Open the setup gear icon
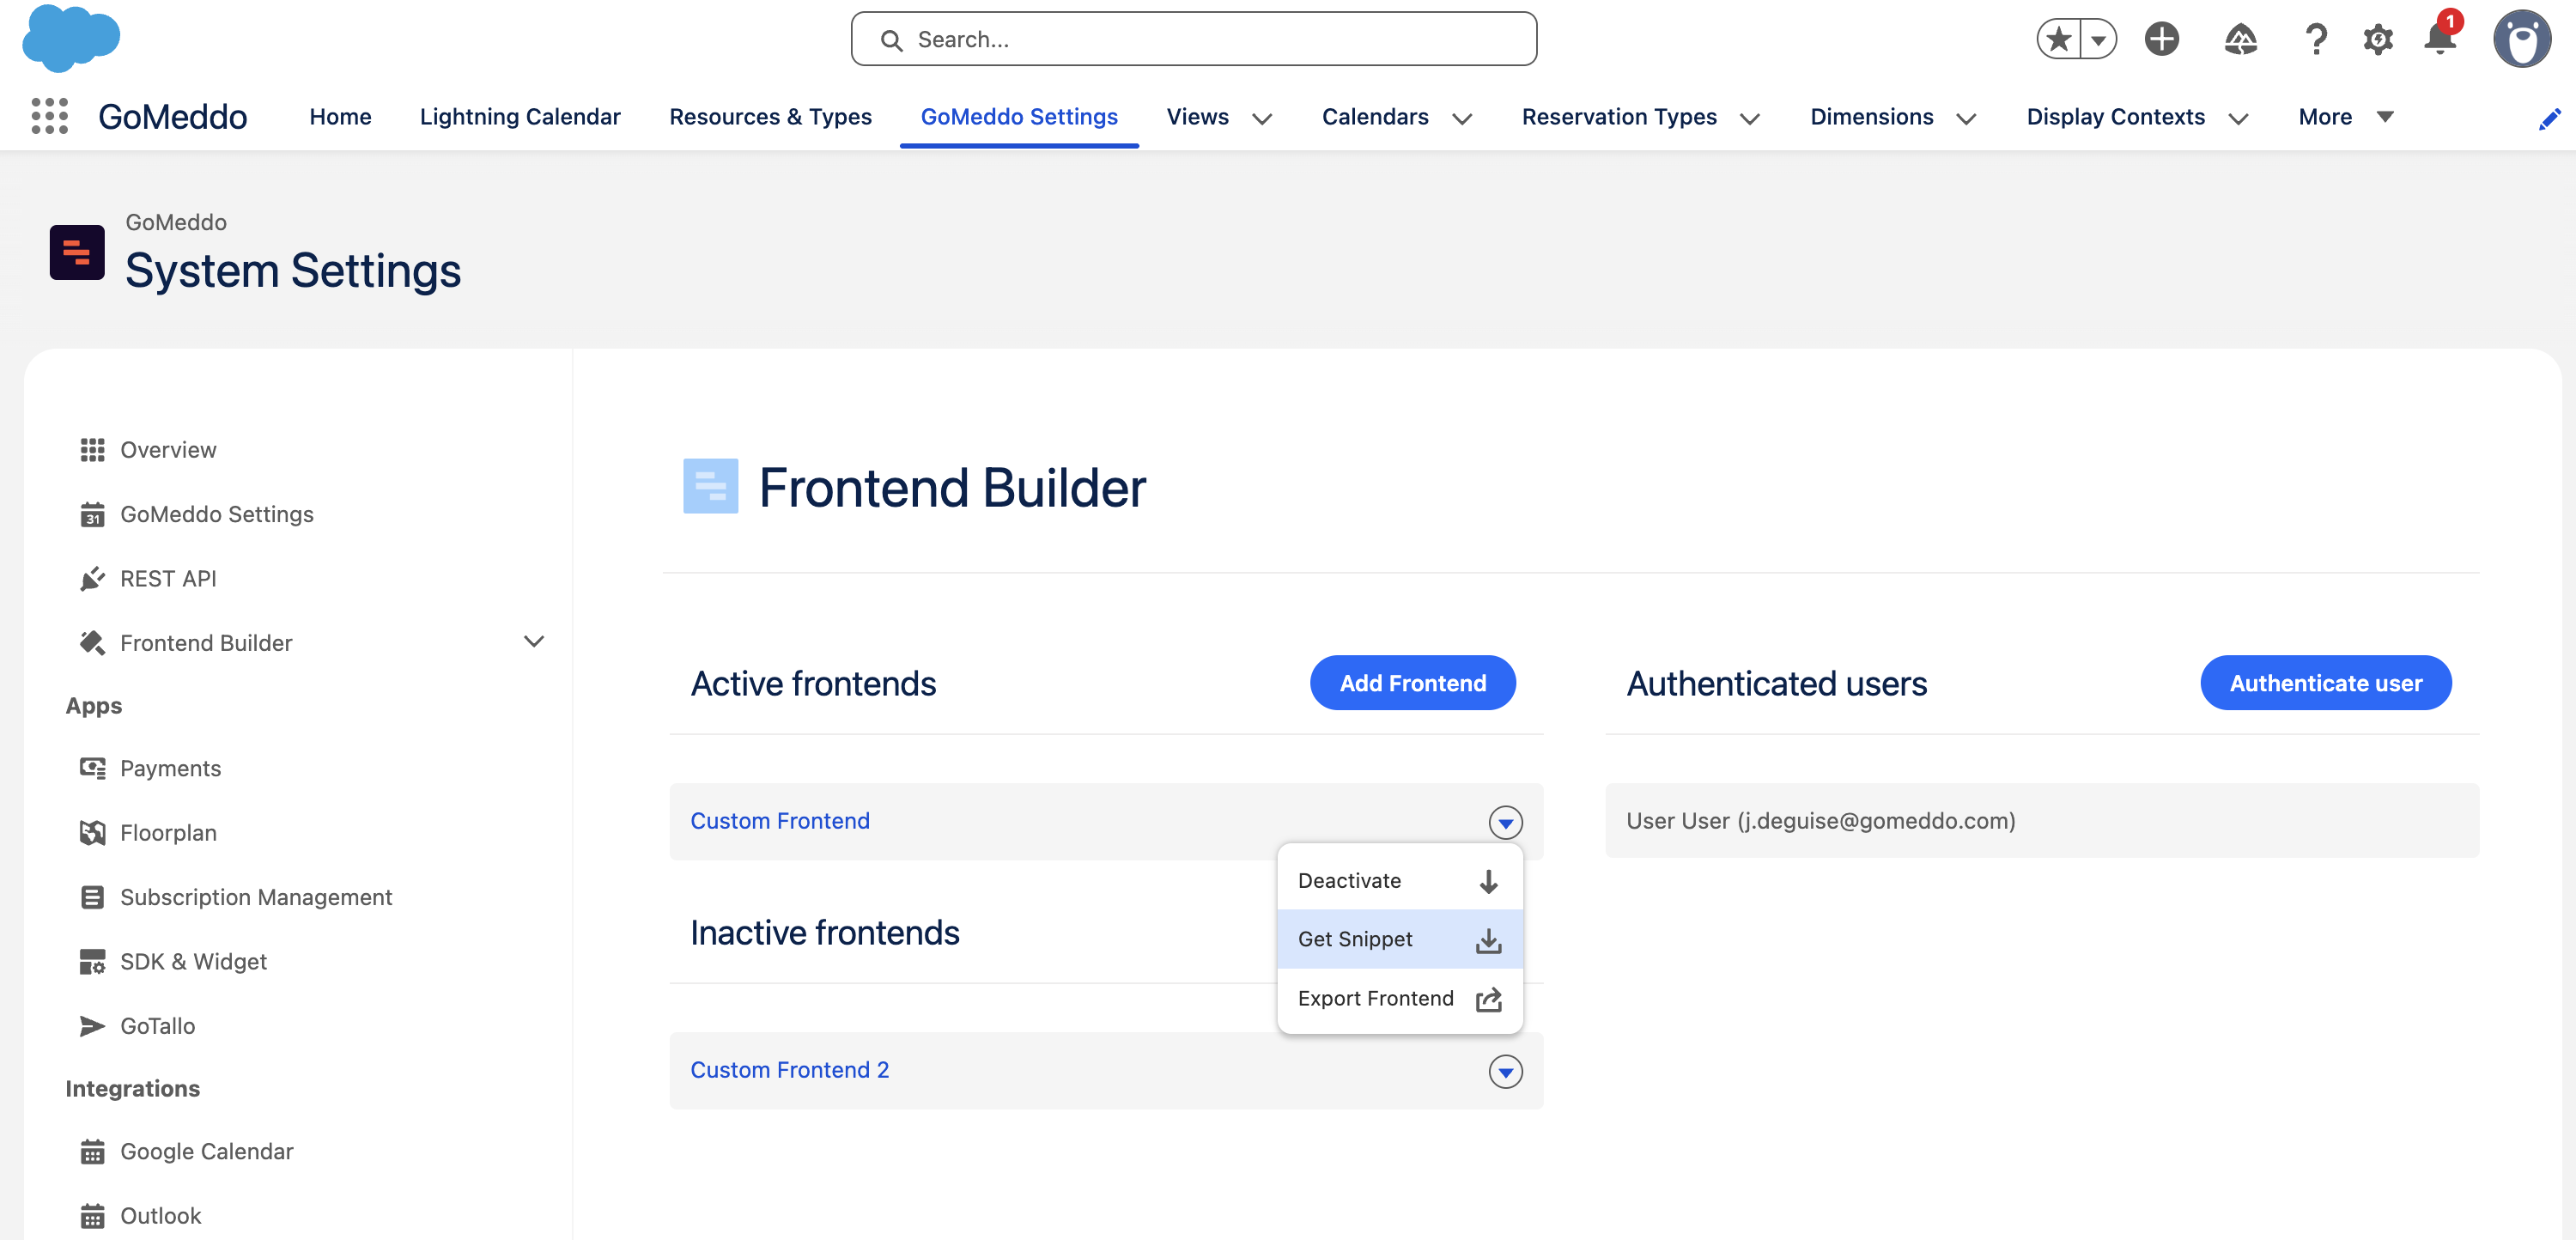 (2377, 39)
